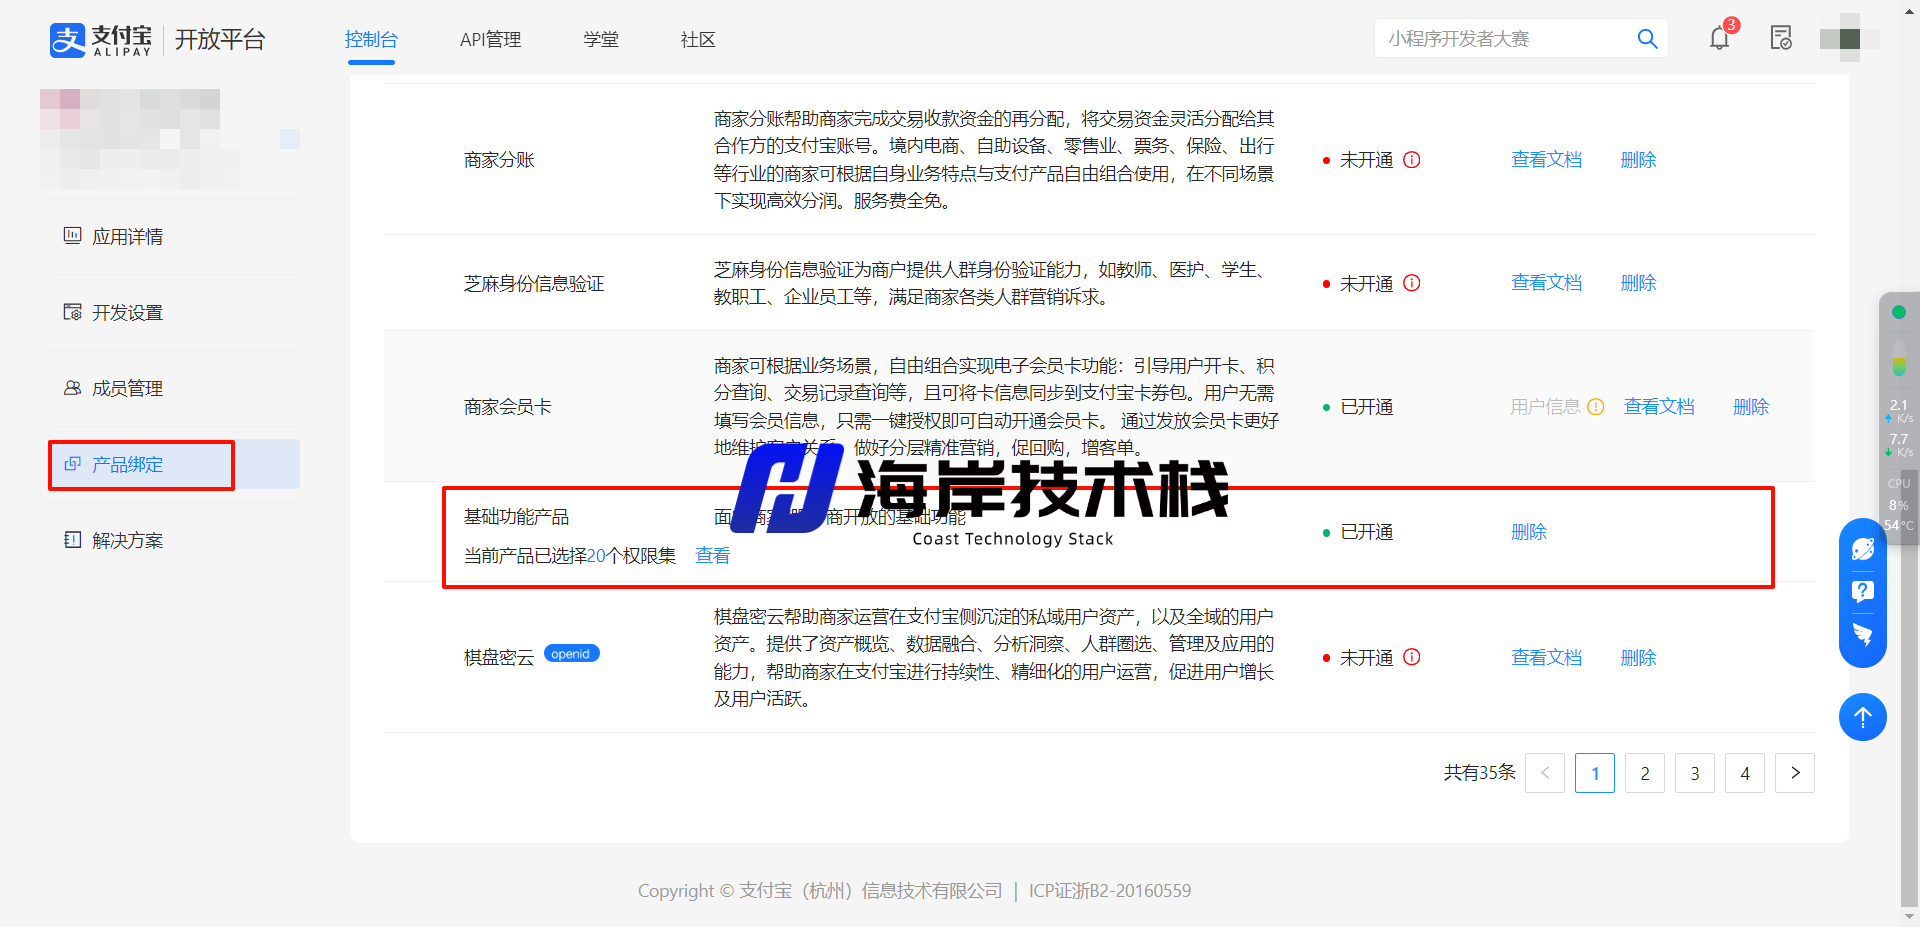
Task: Open 应用详情 in sidebar
Action: click(x=173, y=236)
